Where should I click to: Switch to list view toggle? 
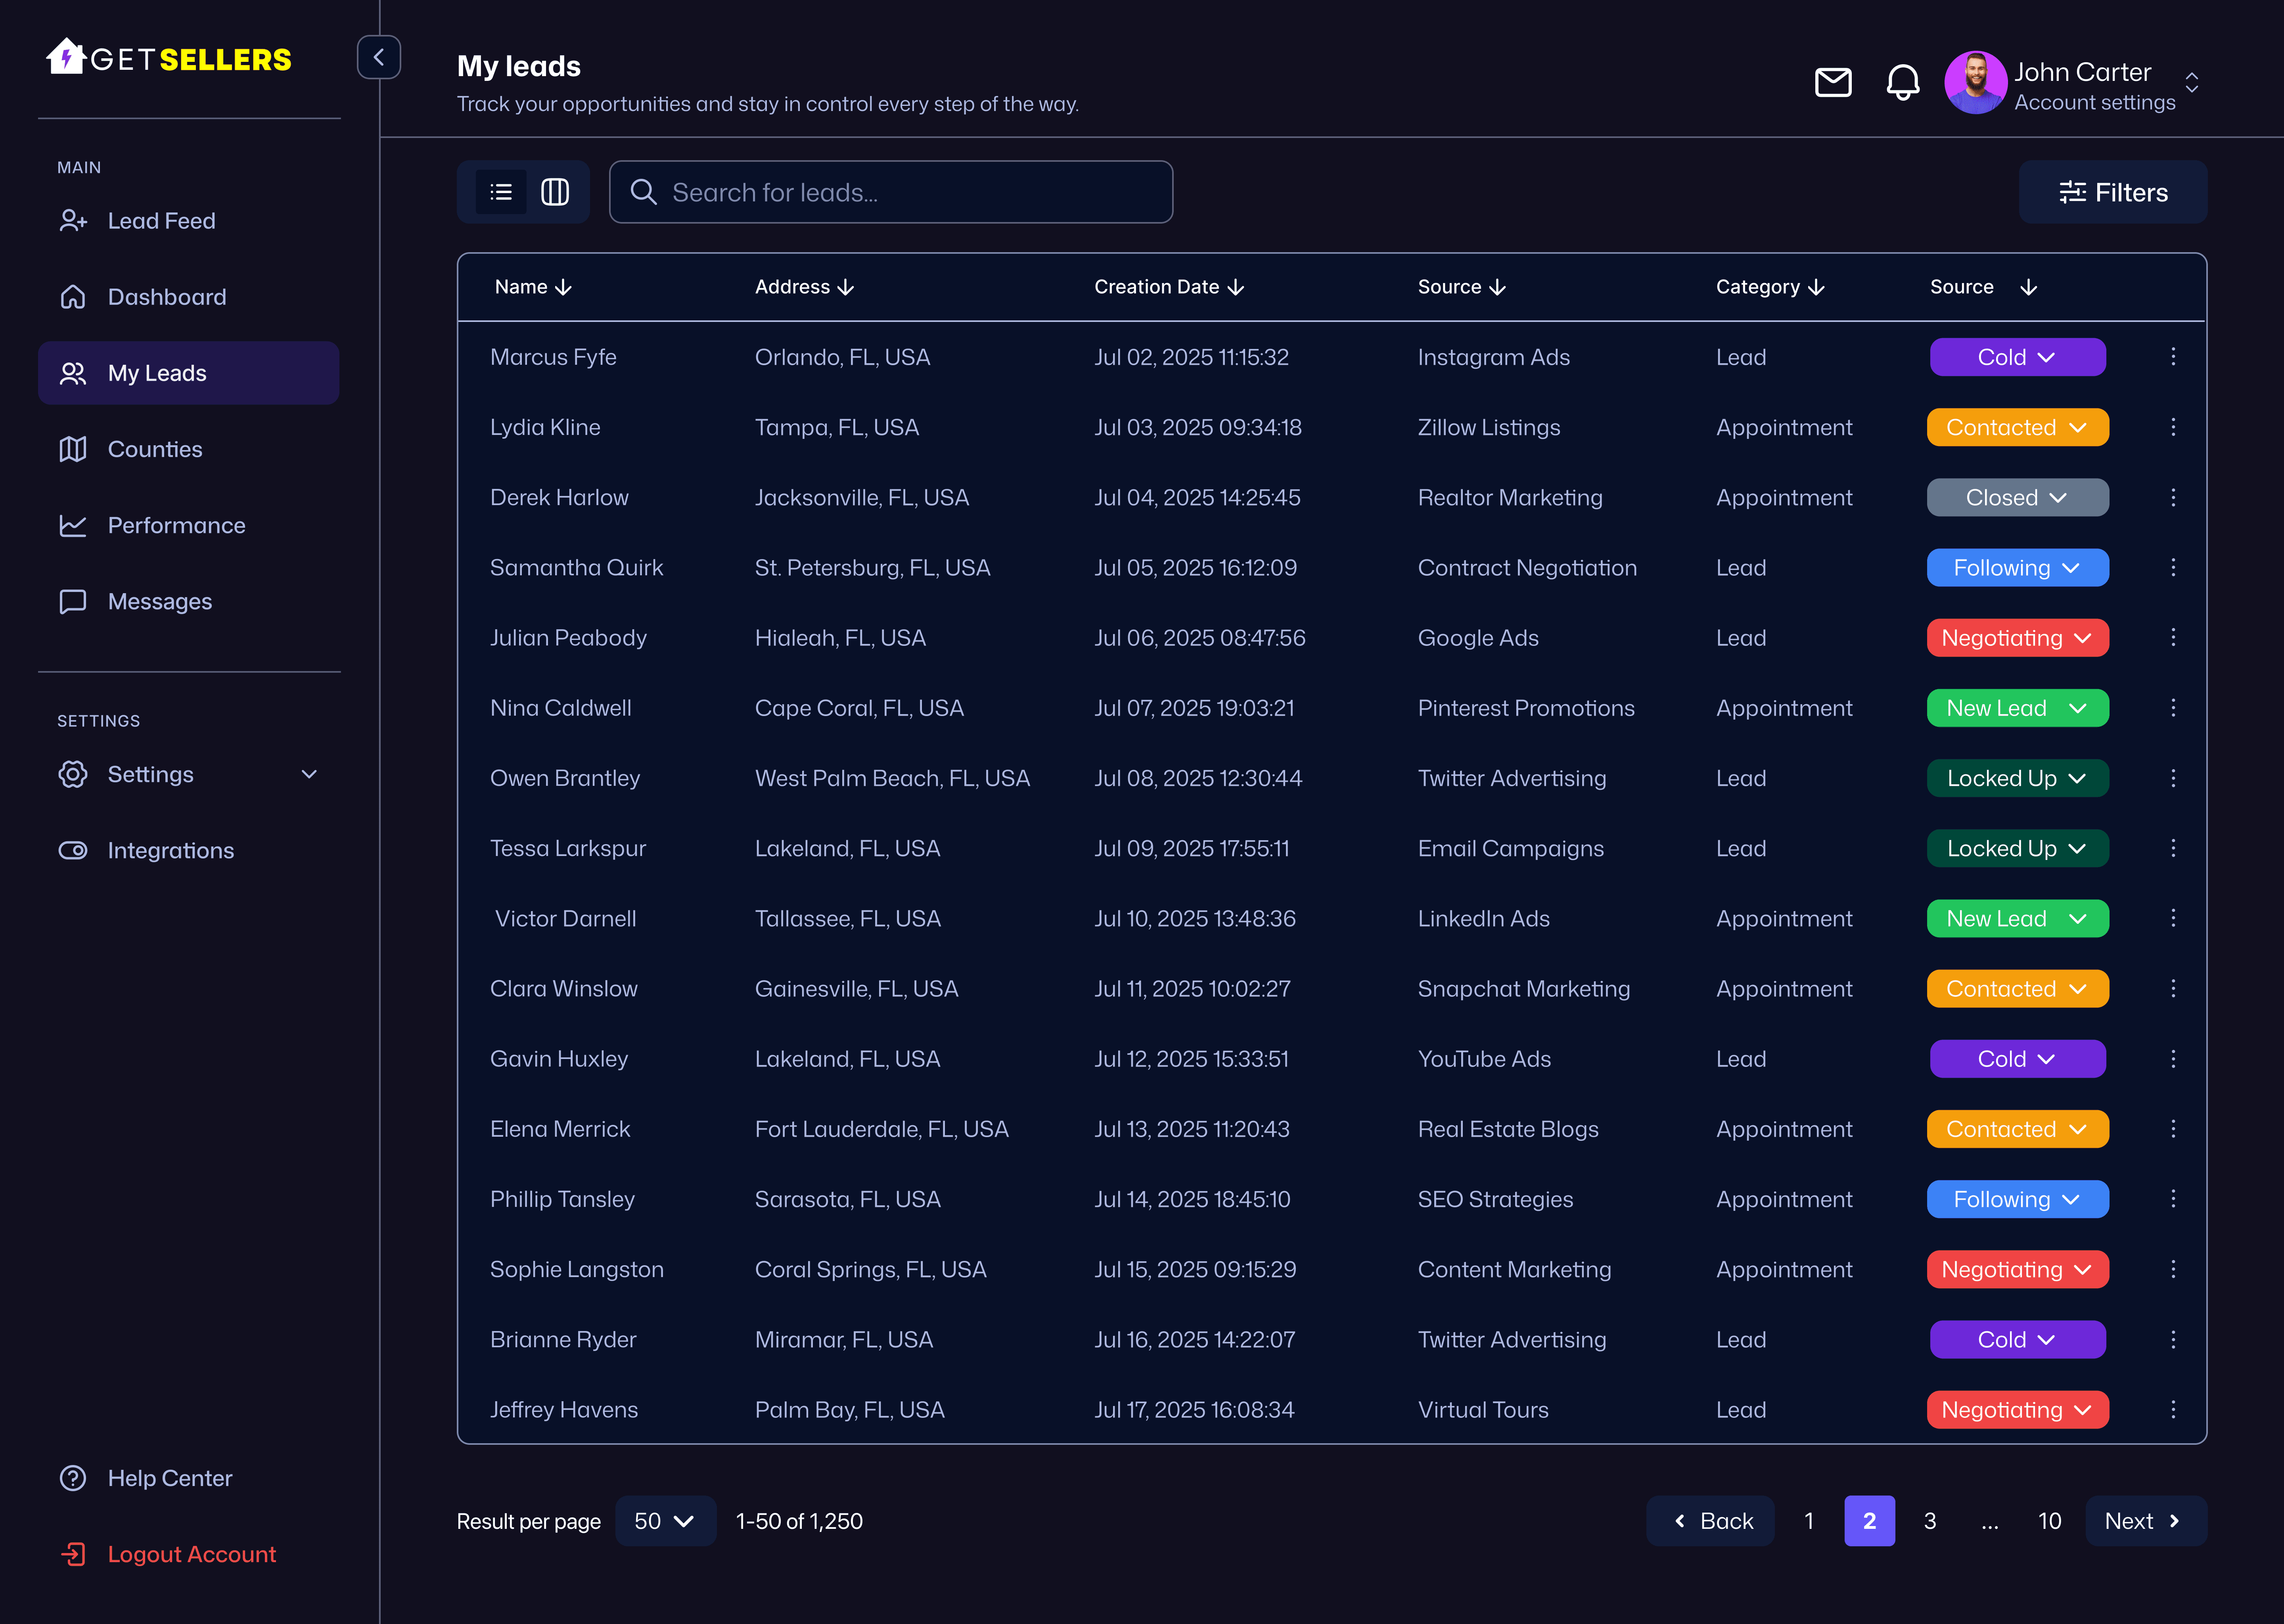click(x=501, y=192)
